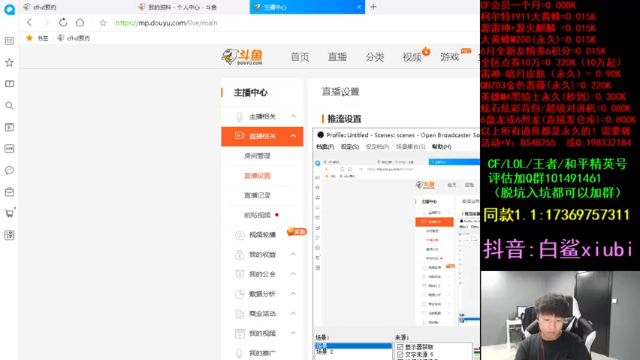The image size is (640, 360).
Task: Expand the 我的公会 section chevron
Action: [x=293, y=274]
